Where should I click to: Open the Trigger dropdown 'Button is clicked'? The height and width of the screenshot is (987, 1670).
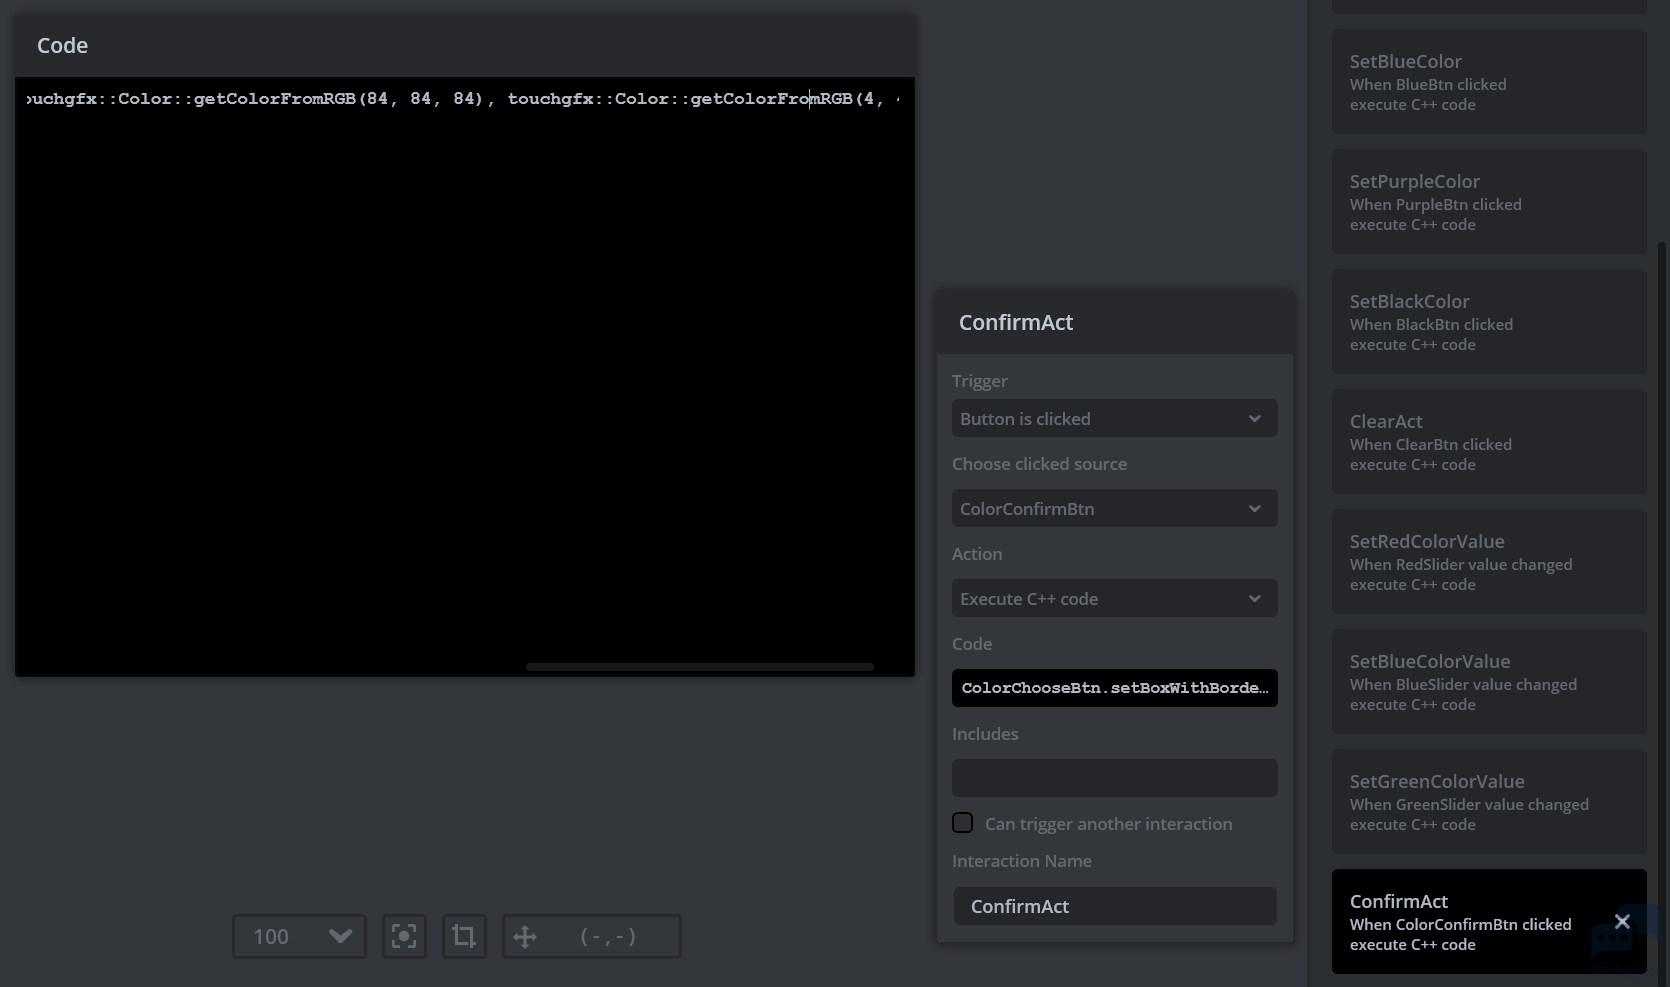[1114, 419]
